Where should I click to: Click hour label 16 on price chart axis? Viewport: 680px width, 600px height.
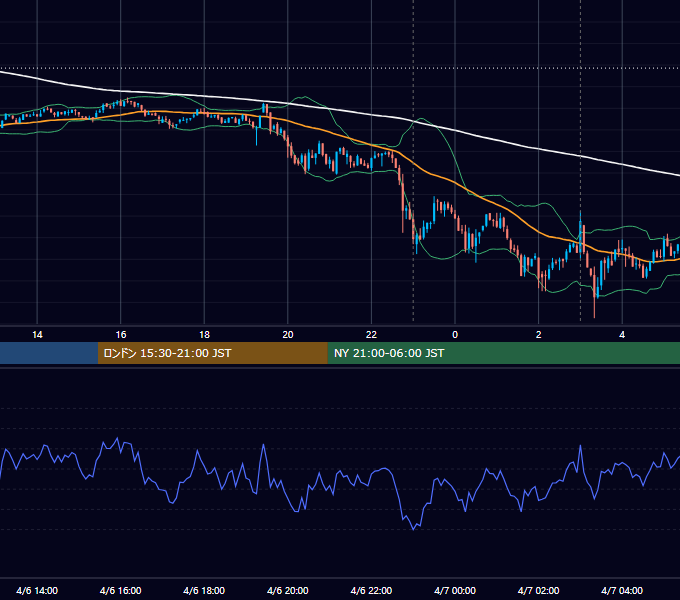click(121, 335)
